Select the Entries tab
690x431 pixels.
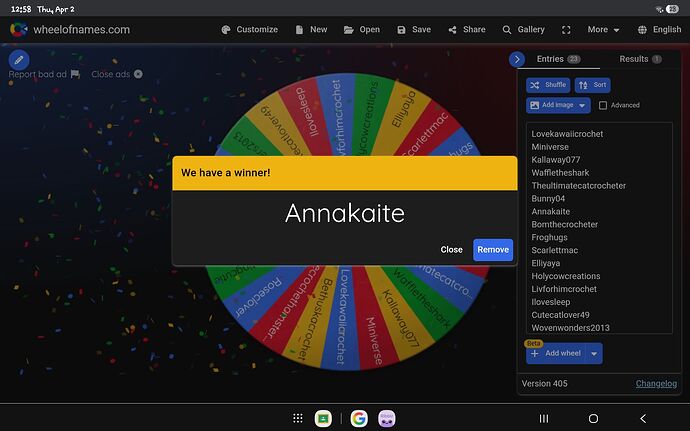558,60
